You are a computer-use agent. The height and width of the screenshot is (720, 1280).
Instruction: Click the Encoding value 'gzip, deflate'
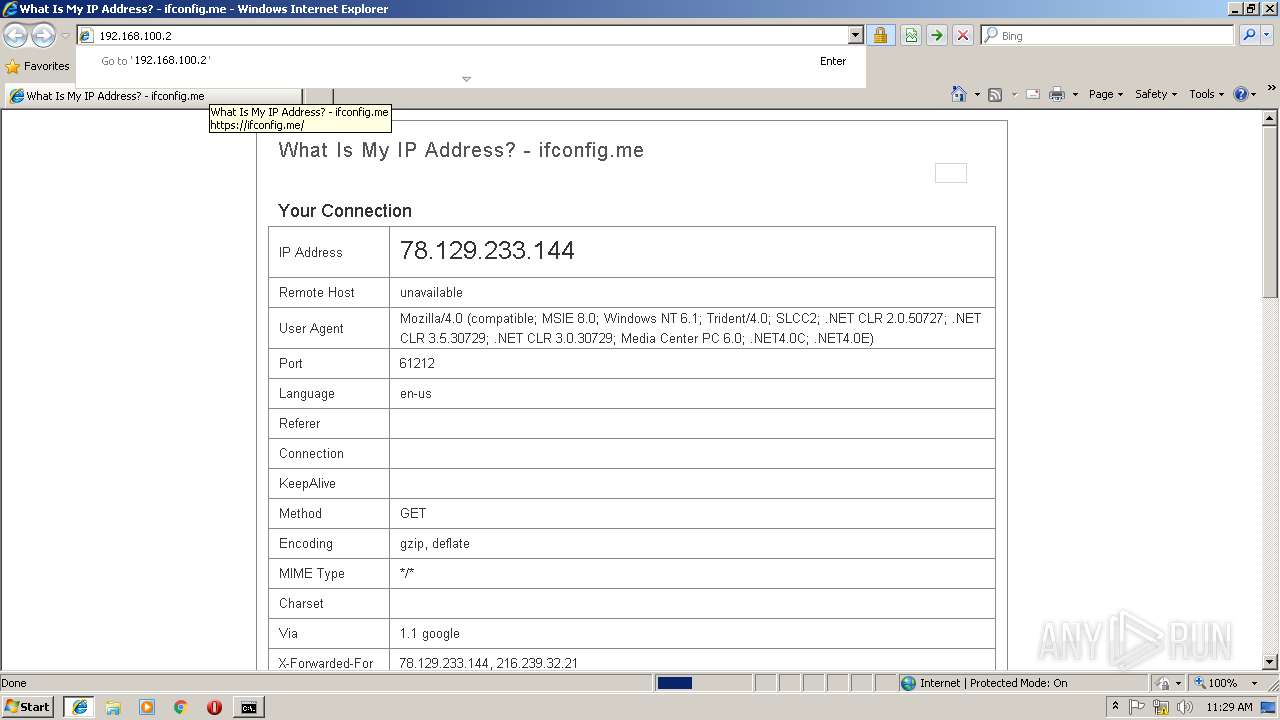[x=435, y=543]
